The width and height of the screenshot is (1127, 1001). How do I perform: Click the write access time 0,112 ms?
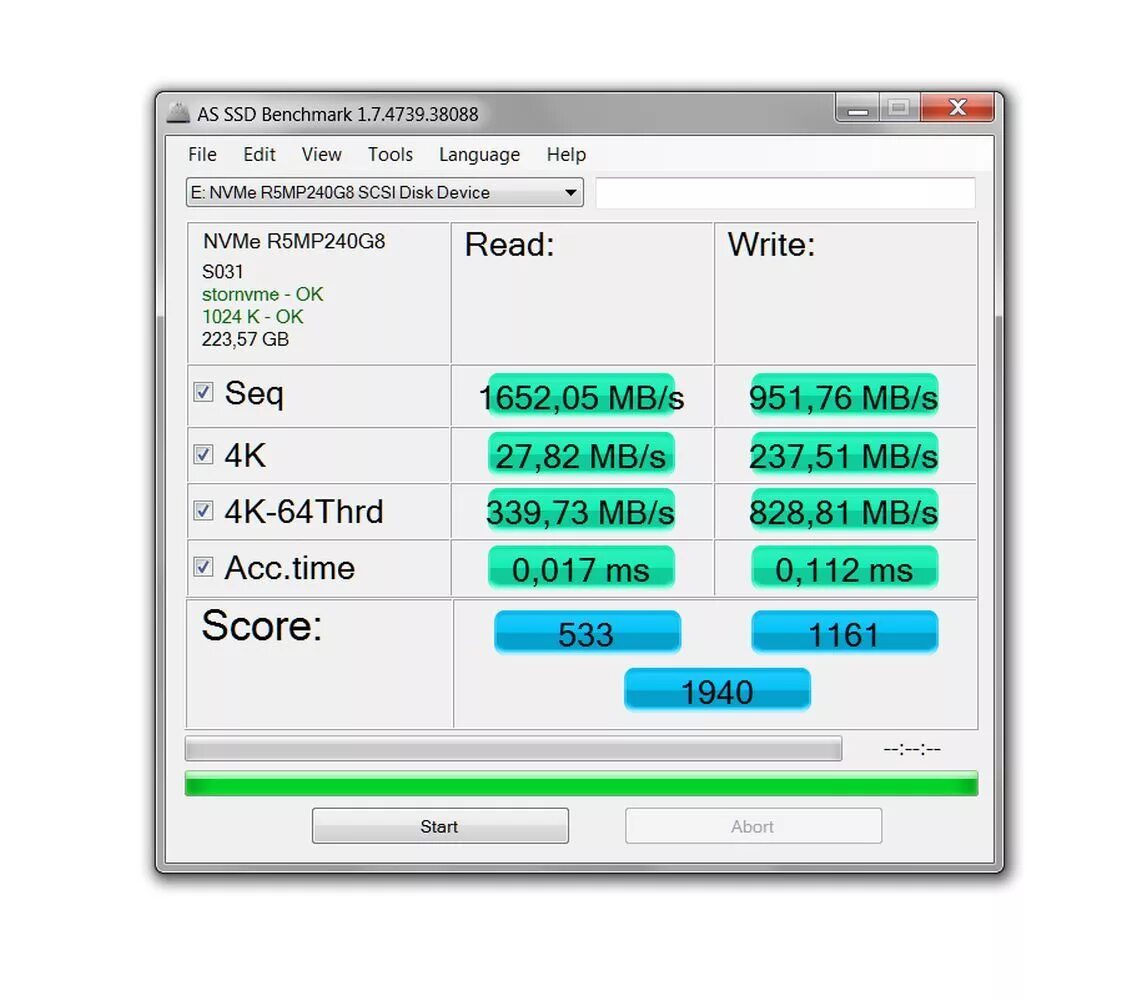[x=844, y=569]
